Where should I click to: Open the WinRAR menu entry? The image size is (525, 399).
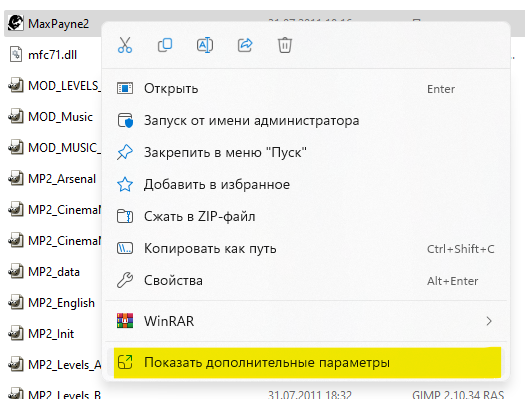pos(306,321)
